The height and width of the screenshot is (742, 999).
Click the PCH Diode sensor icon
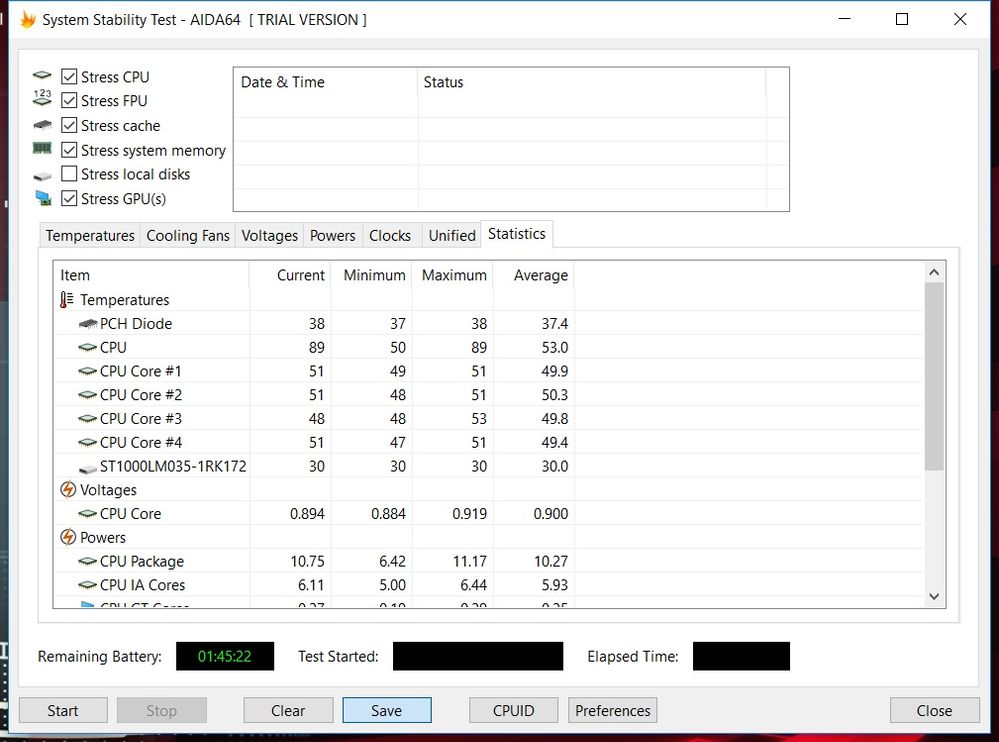(88, 324)
